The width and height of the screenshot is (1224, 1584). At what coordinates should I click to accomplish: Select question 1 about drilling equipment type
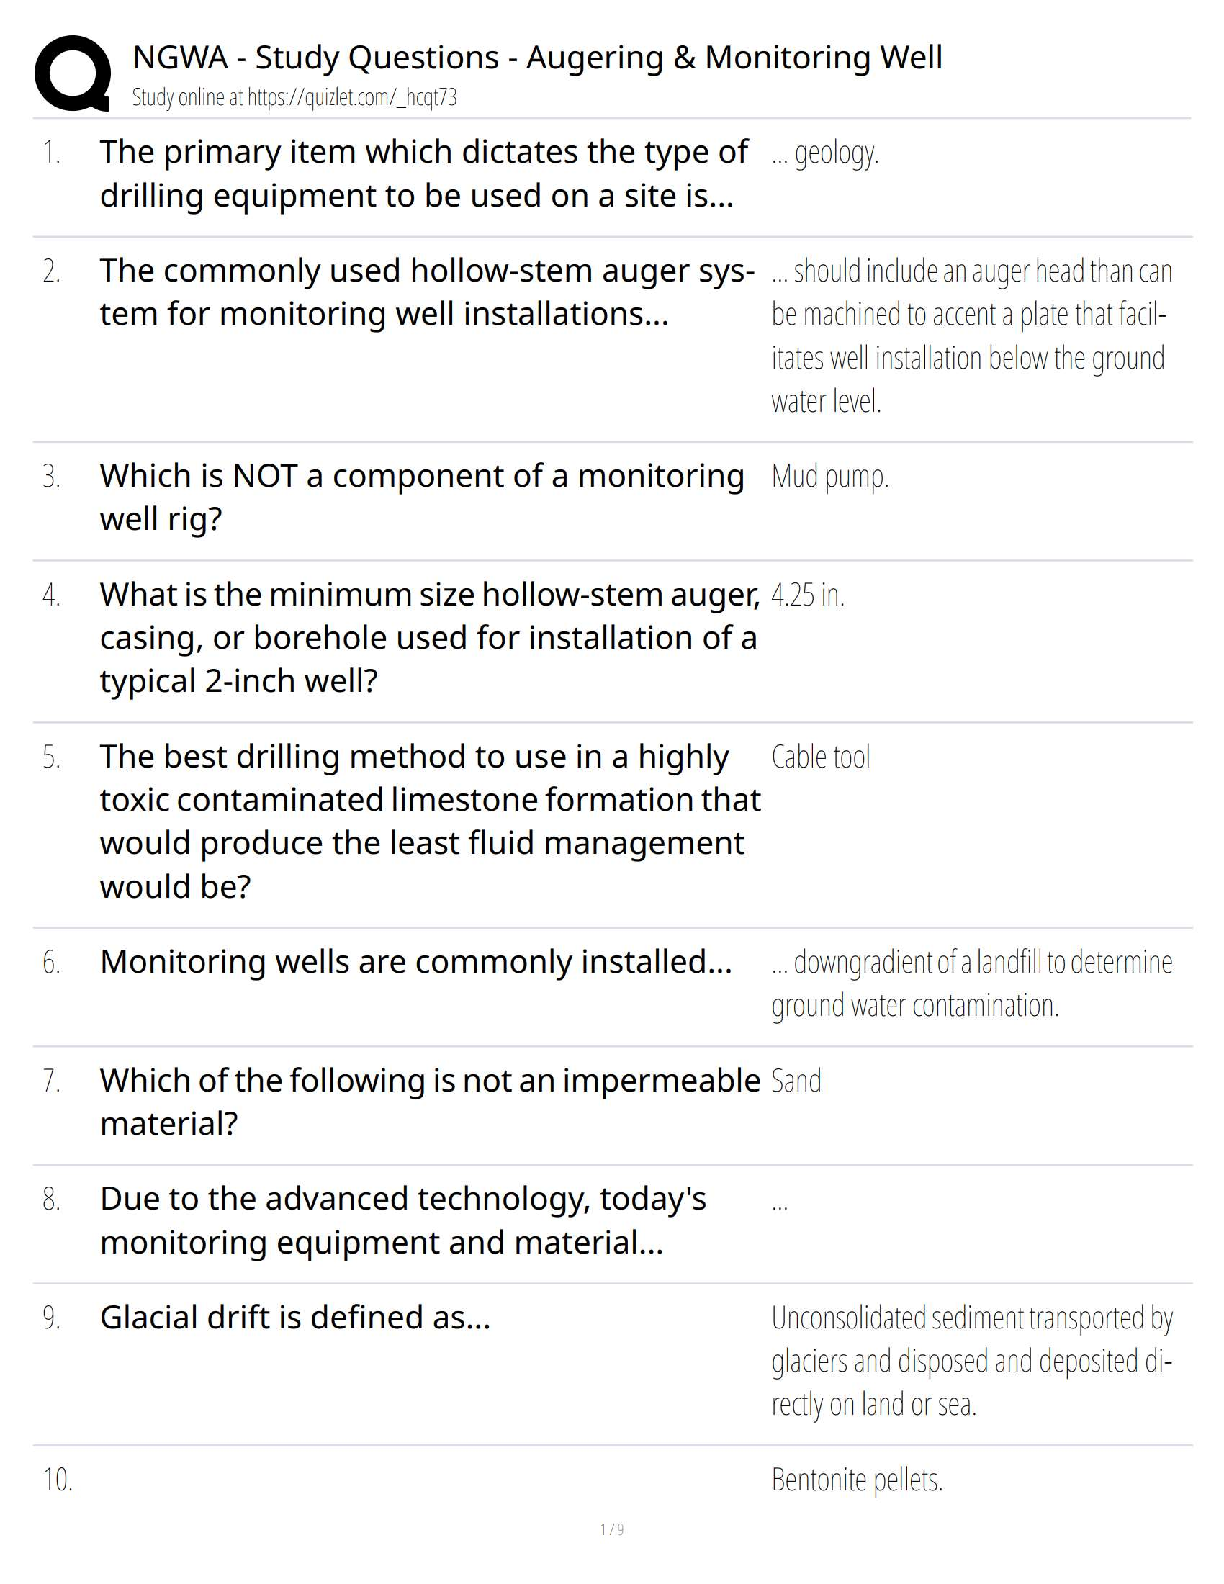(x=423, y=174)
